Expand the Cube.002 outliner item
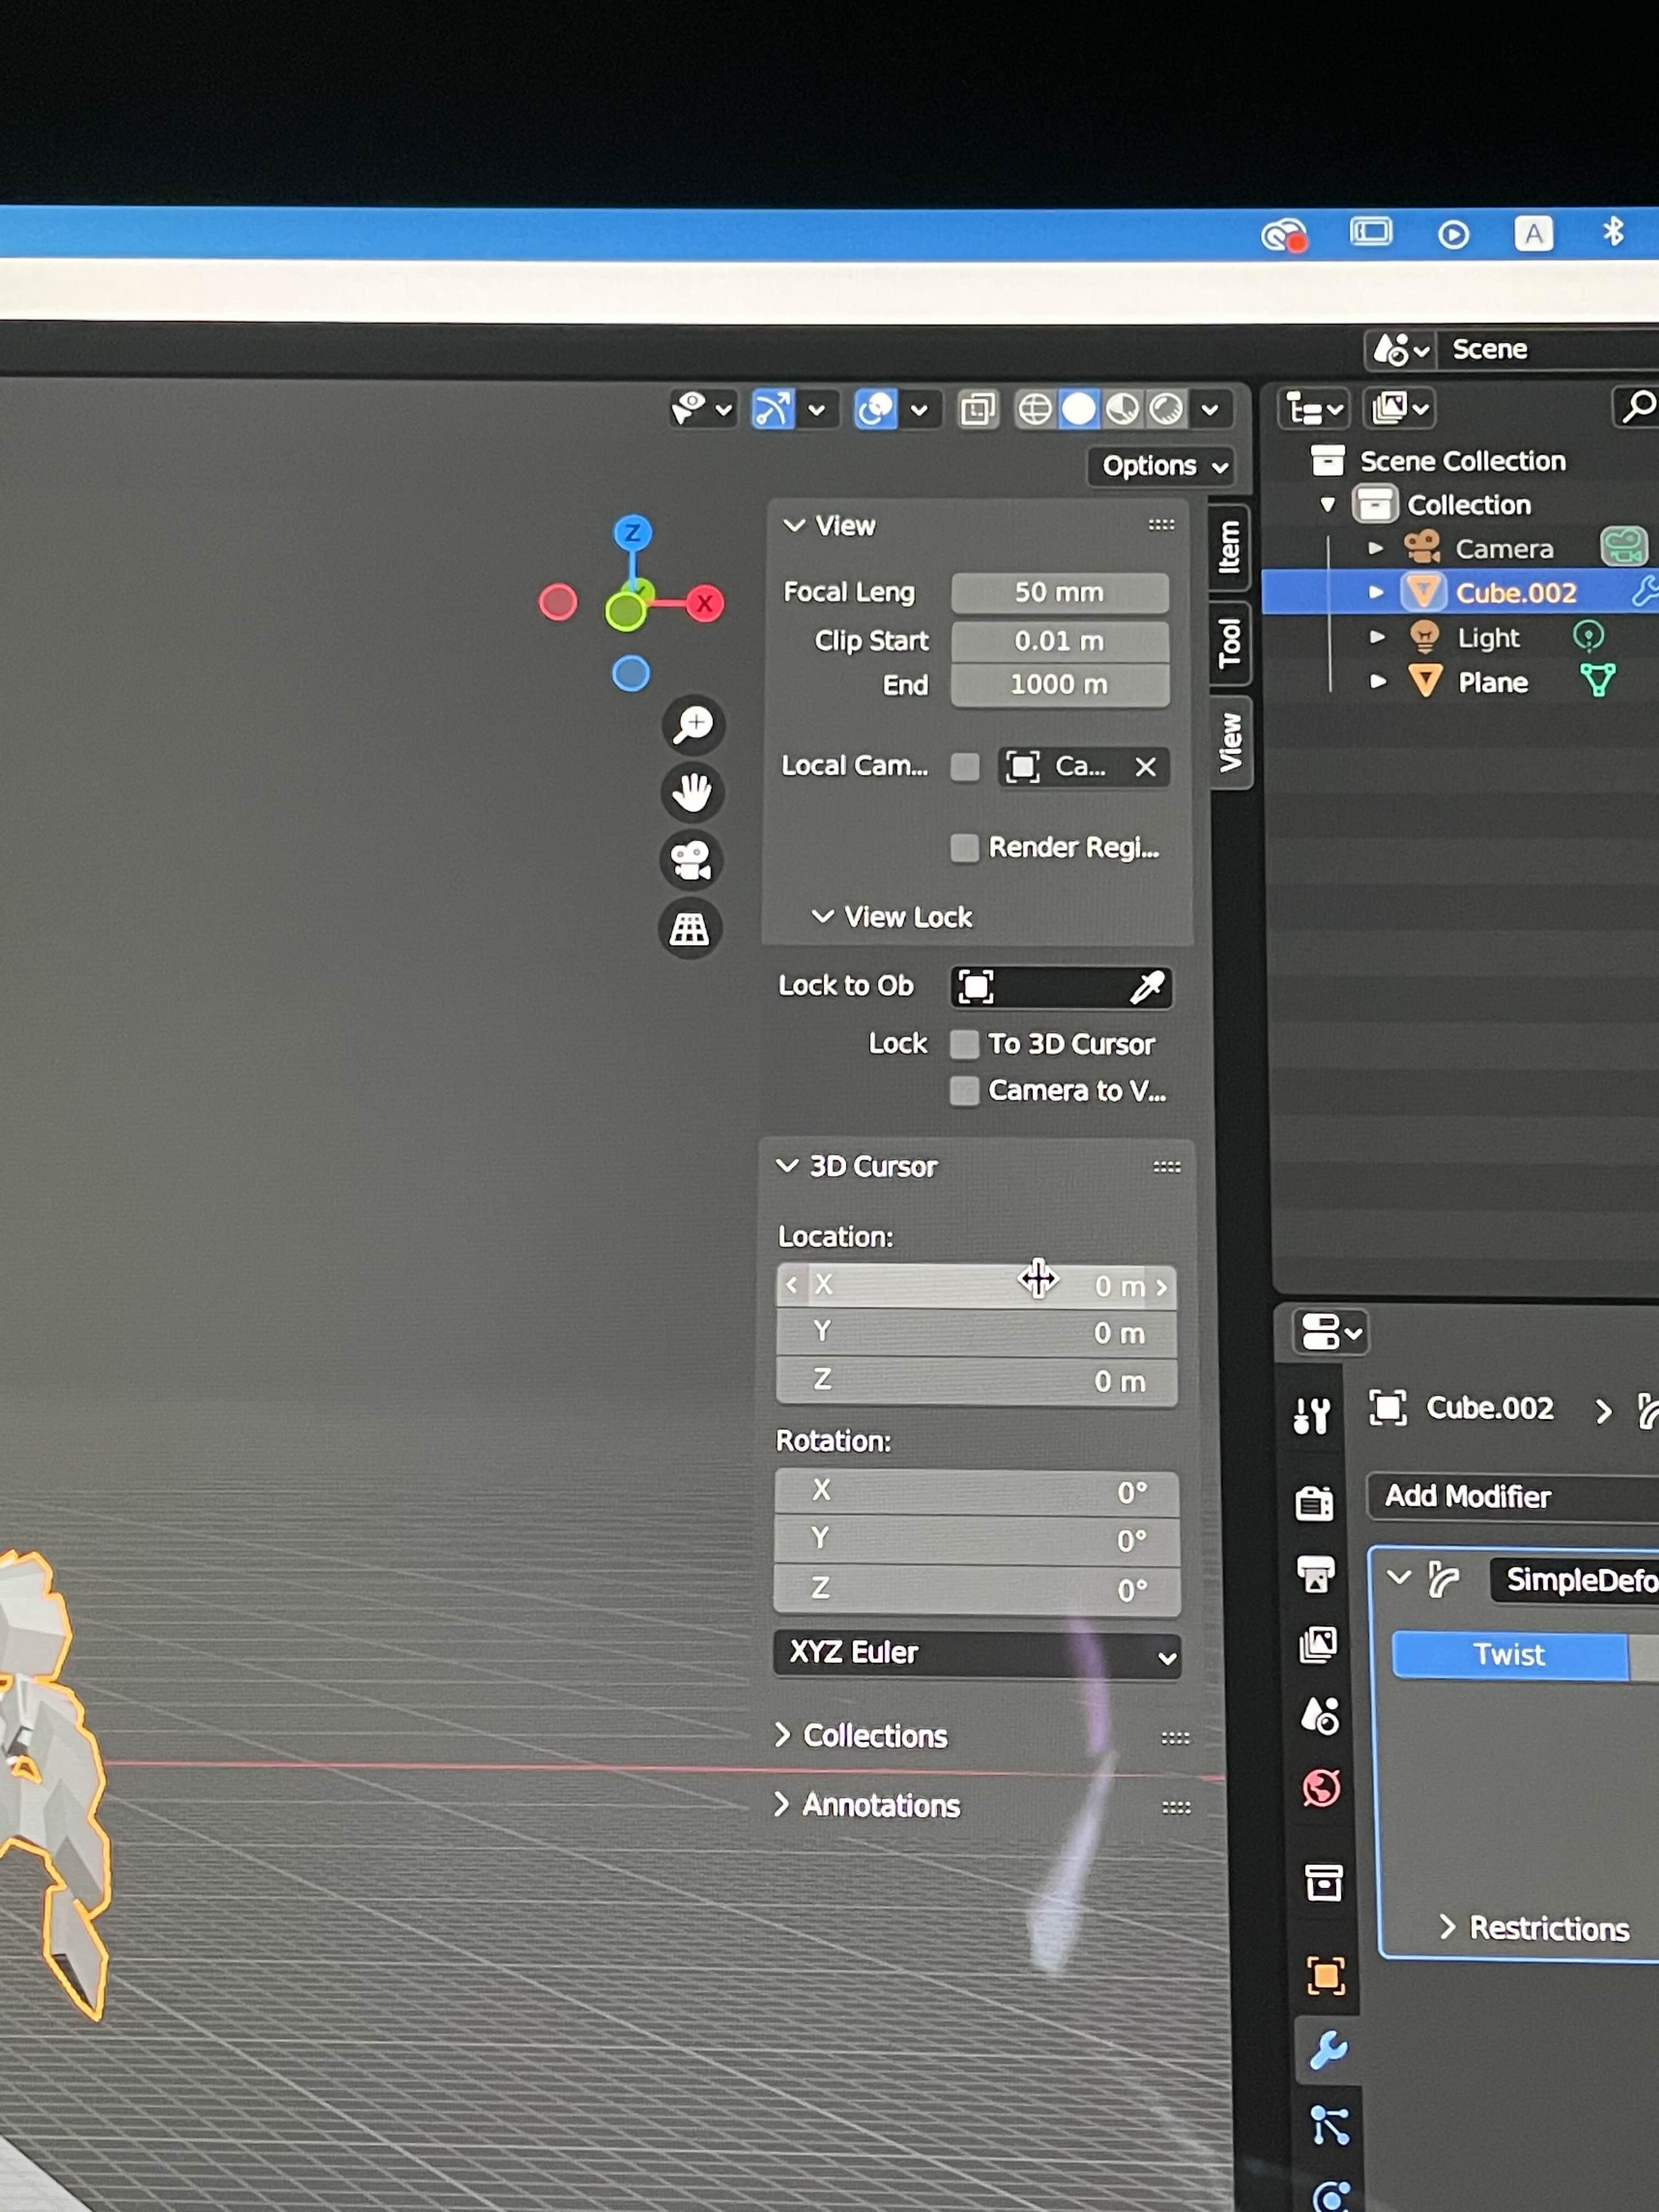 pyautogui.click(x=1376, y=593)
